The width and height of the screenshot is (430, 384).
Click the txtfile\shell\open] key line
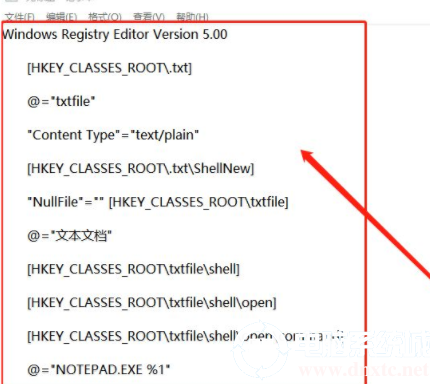tap(152, 303)
